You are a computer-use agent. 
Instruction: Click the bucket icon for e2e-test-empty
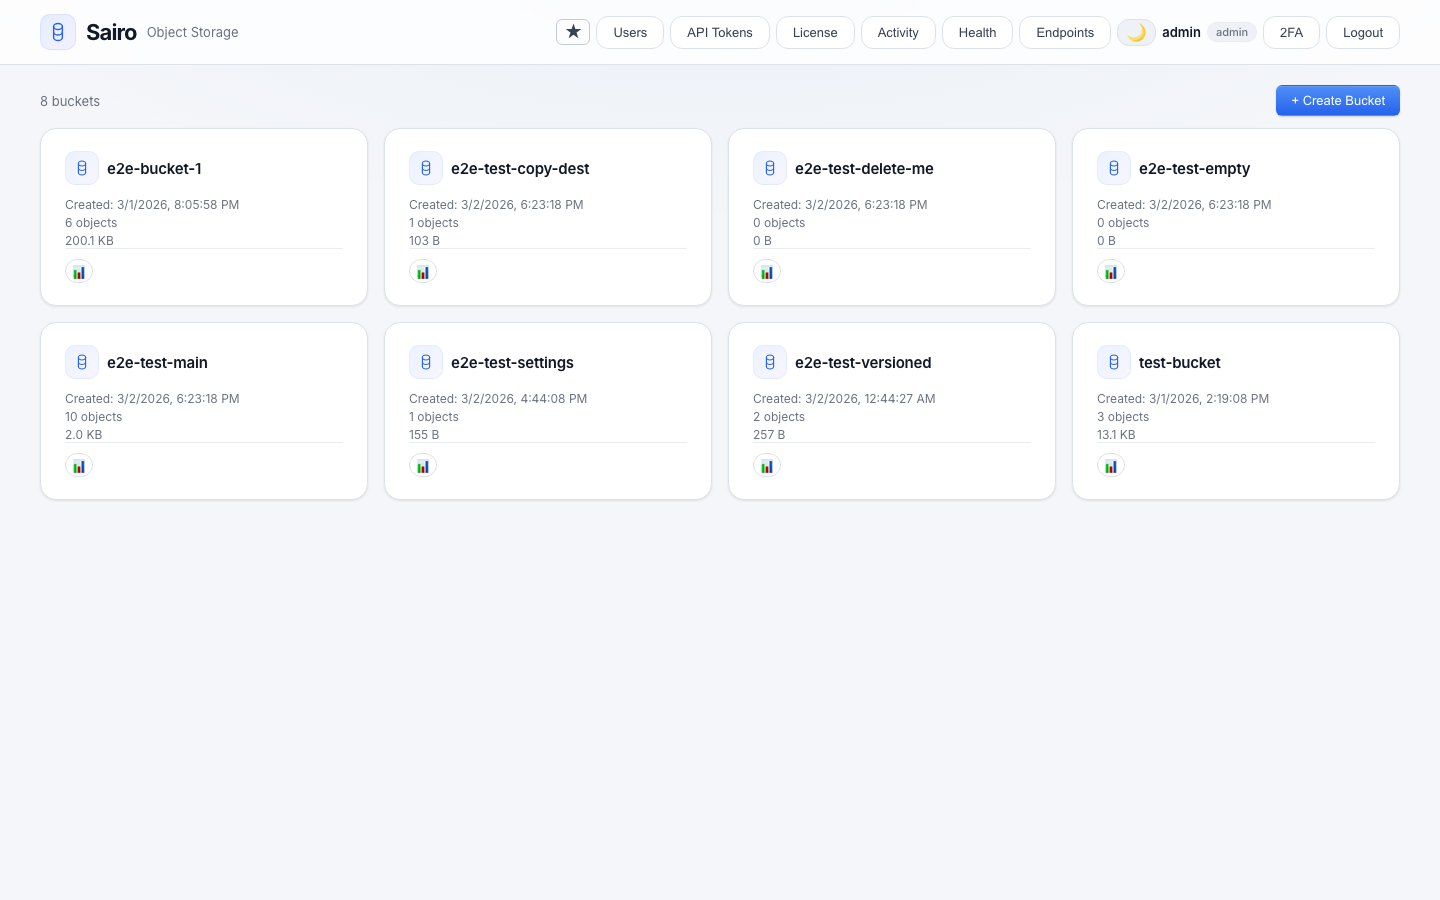click(1114, 168)
